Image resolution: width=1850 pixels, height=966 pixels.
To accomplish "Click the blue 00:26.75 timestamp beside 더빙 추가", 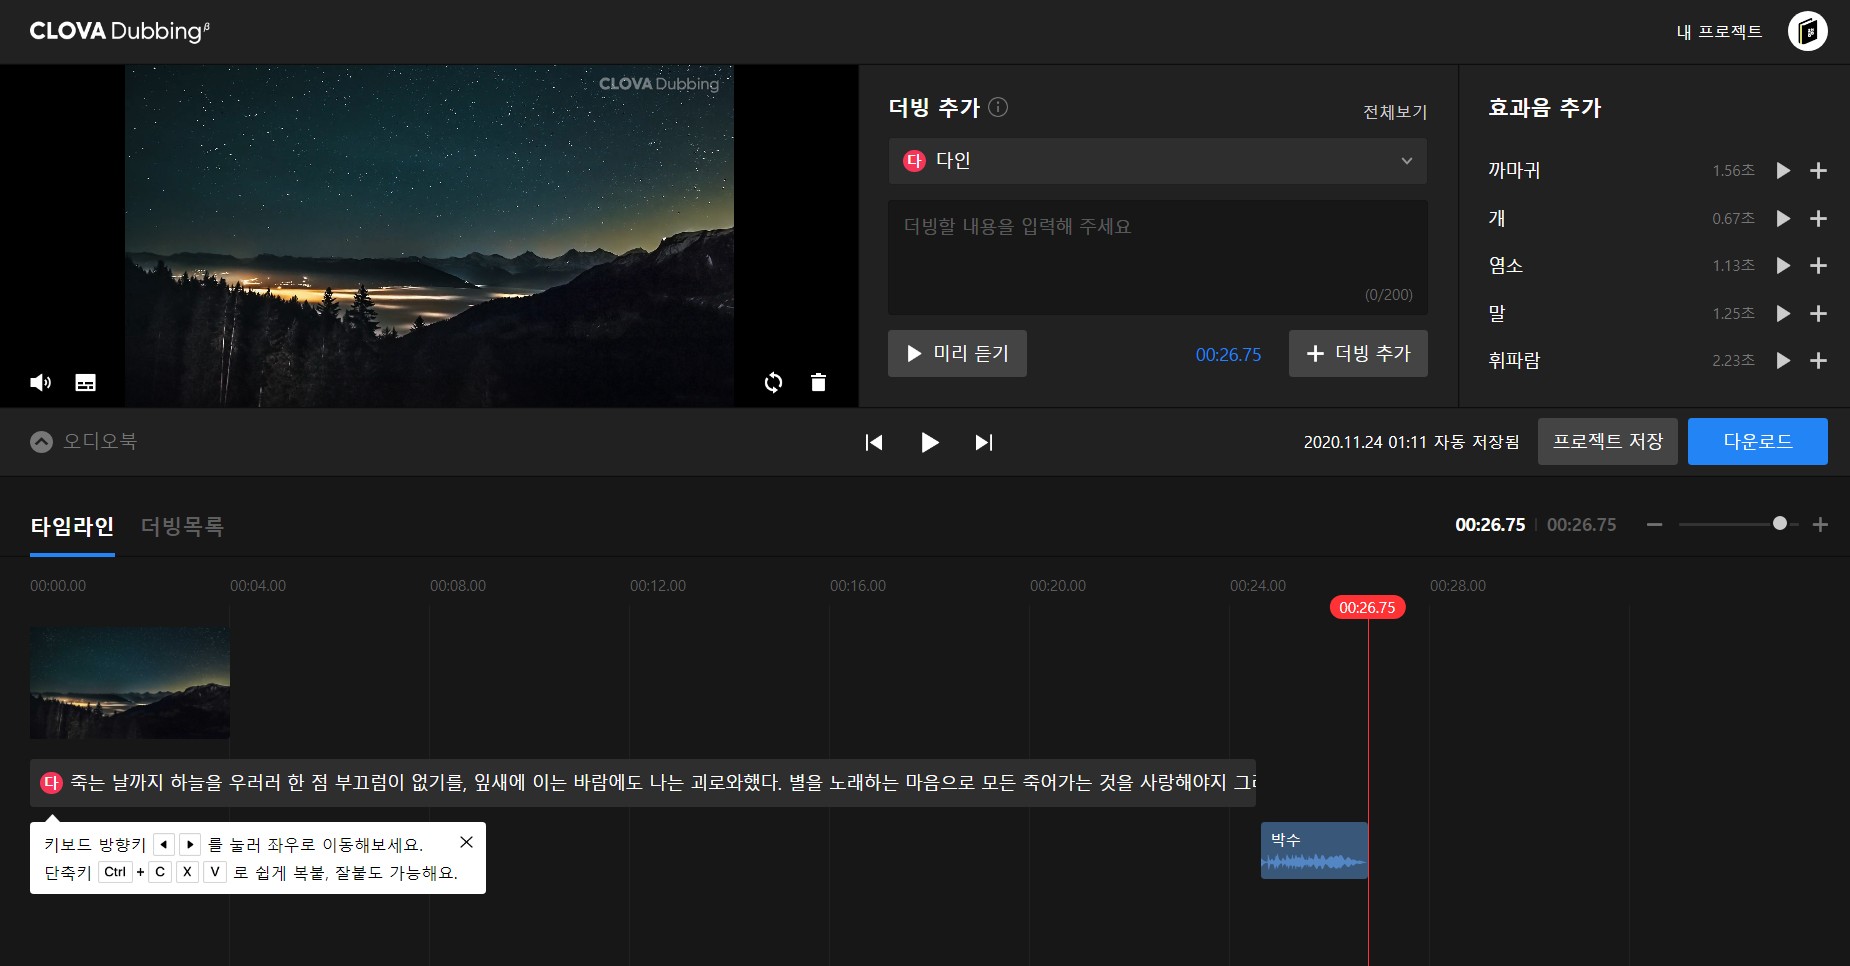I will coord(1228,355).
